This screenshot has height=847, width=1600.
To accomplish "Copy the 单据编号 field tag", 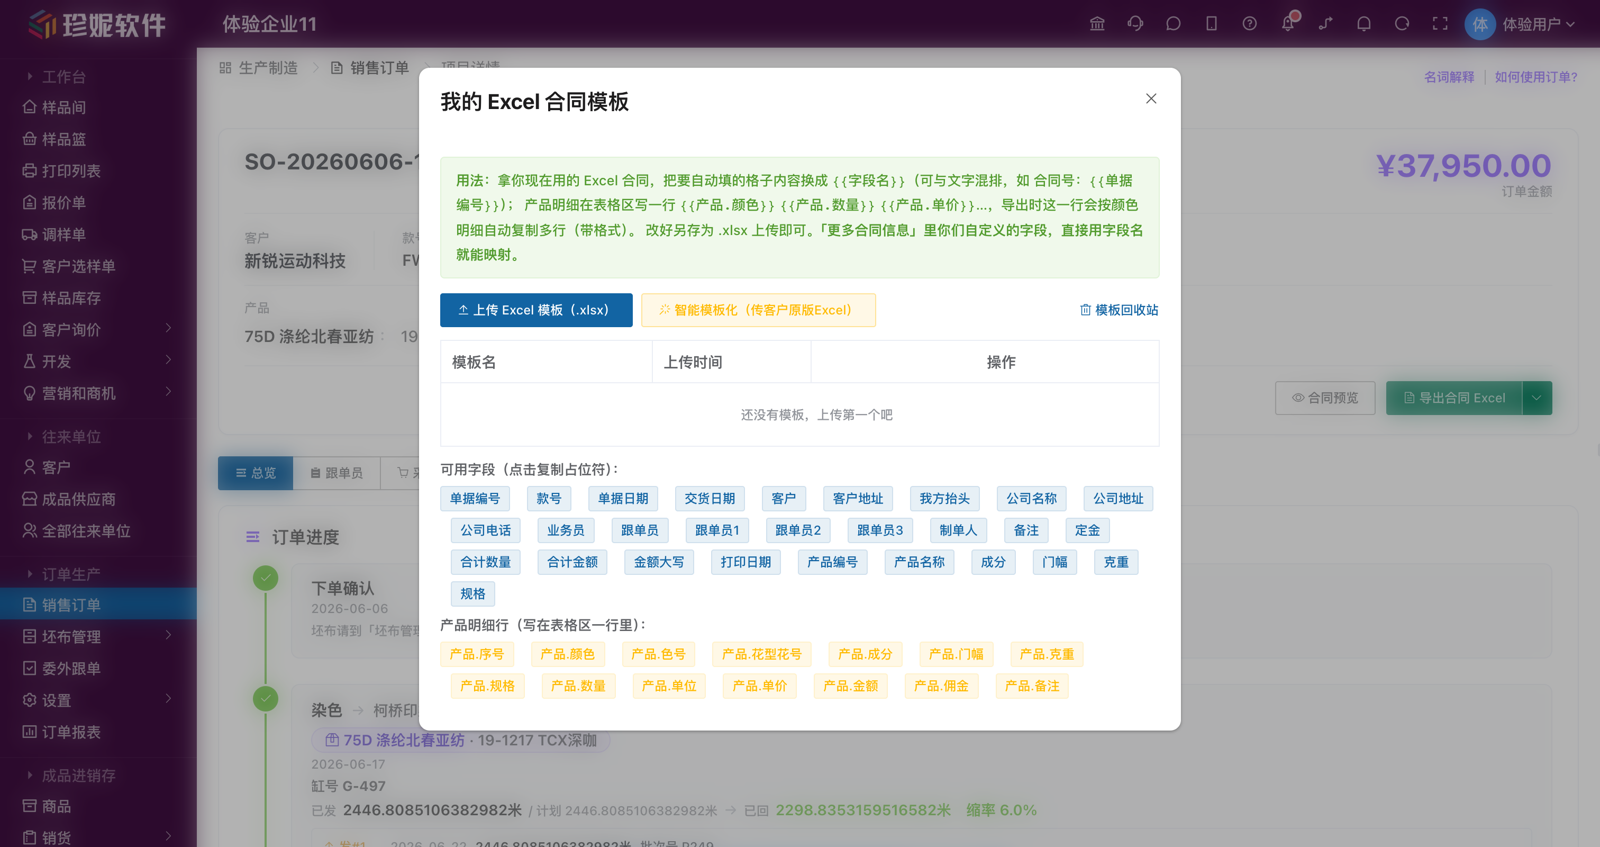I will coord(475,499).
